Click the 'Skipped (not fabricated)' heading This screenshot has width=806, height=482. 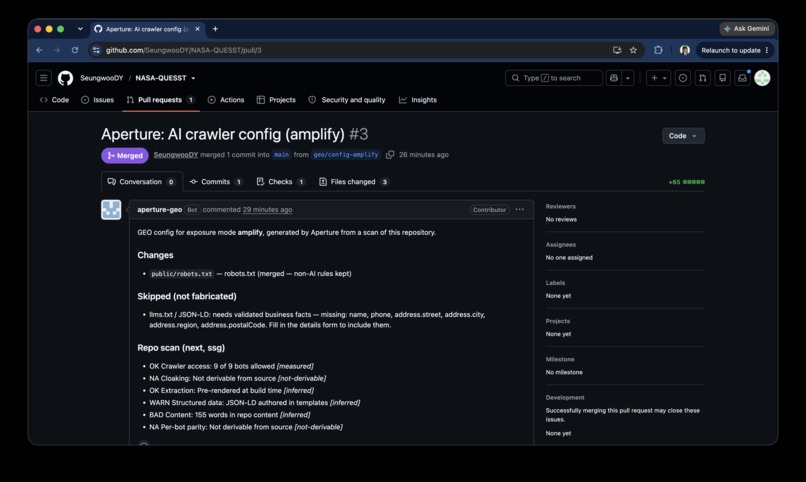pyautogui.click(x=187, y=296)
